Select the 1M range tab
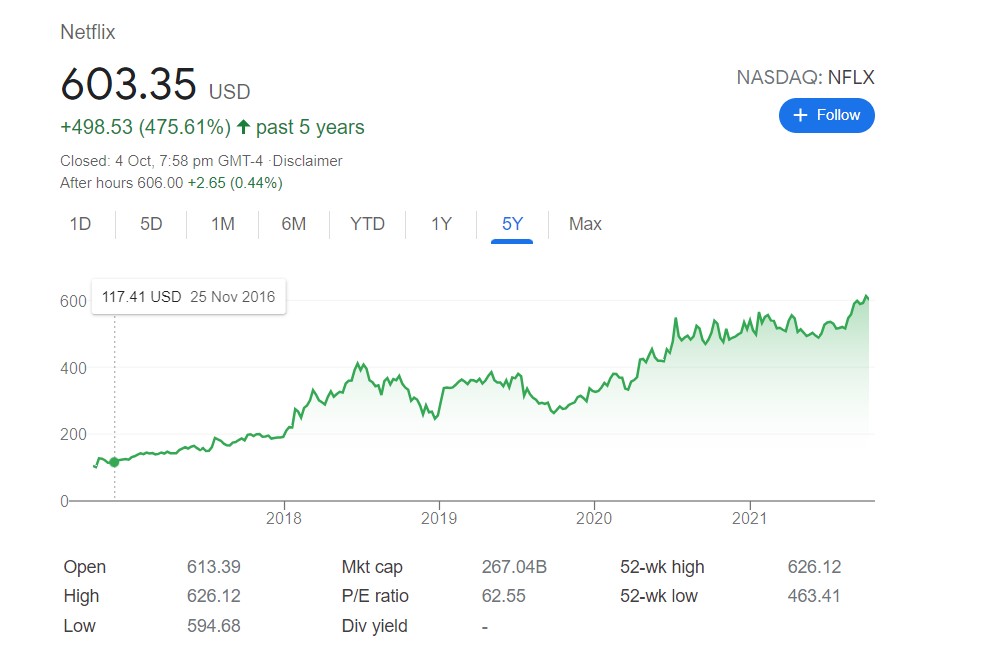The width and height of the screenshot is (983, 665). click(223, 224)
